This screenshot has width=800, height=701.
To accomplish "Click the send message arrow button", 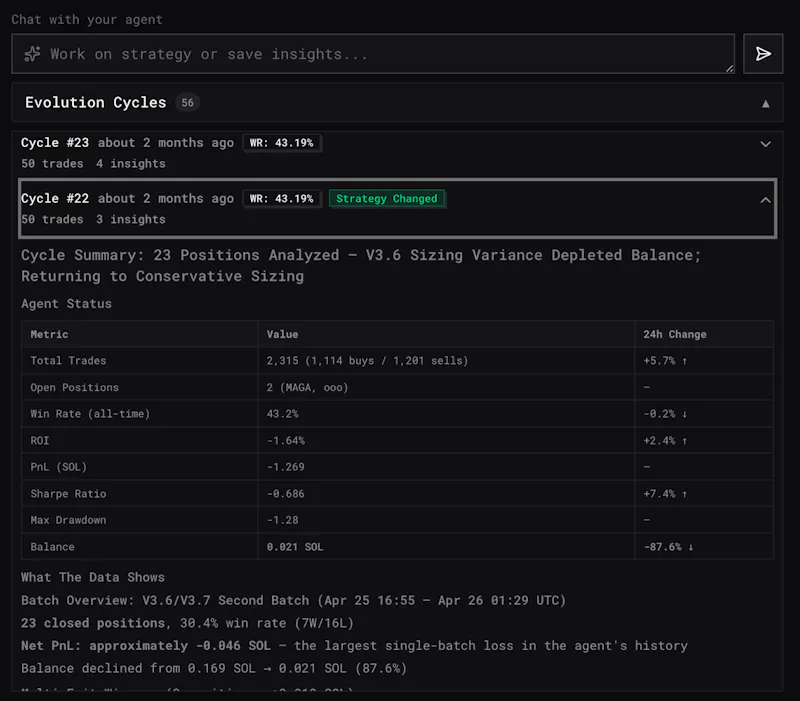I will pyautogui.click(x=763, y=54).
